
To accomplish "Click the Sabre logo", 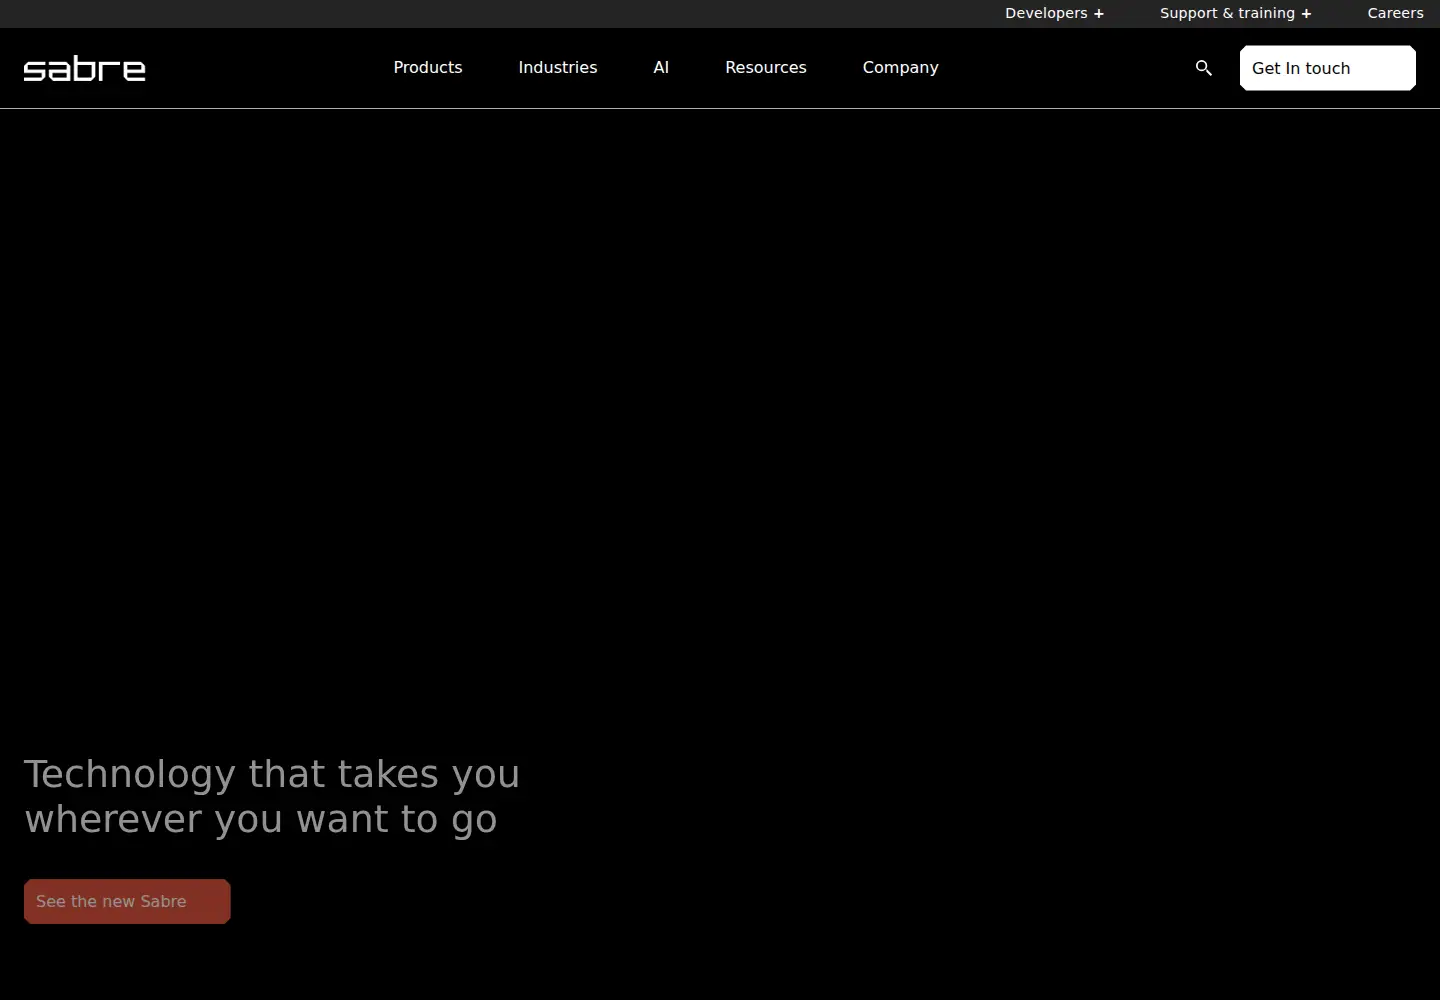I will click(x=85, y=69).
